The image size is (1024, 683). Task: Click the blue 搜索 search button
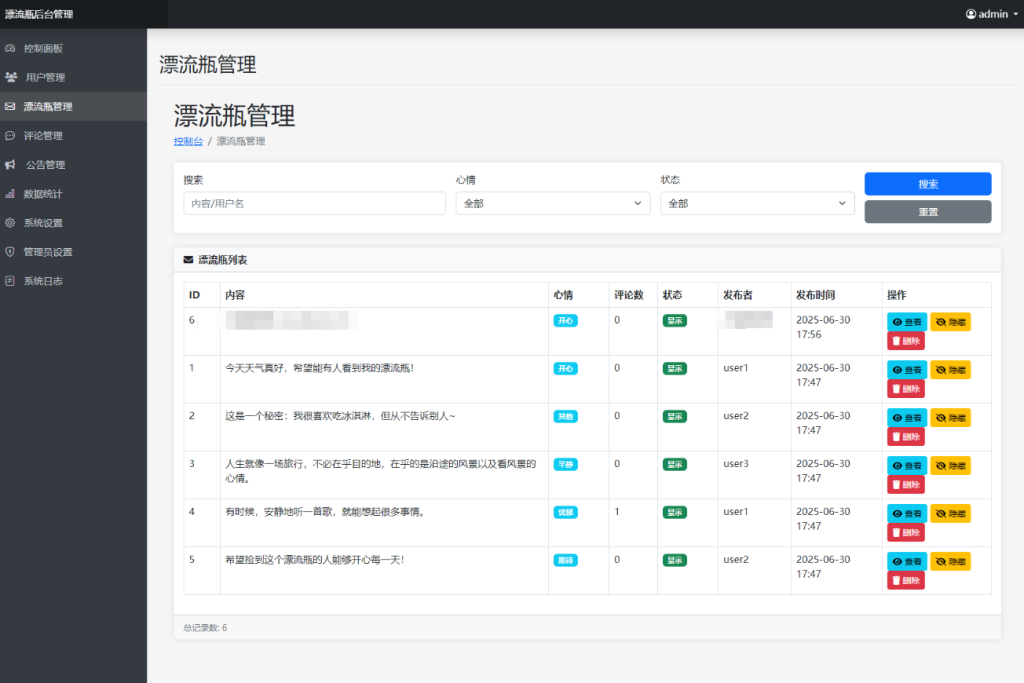pos(927,183)
